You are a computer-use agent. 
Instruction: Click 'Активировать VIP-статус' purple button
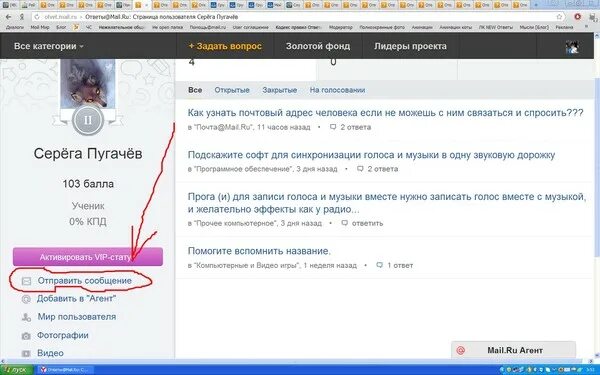[88, 257]
